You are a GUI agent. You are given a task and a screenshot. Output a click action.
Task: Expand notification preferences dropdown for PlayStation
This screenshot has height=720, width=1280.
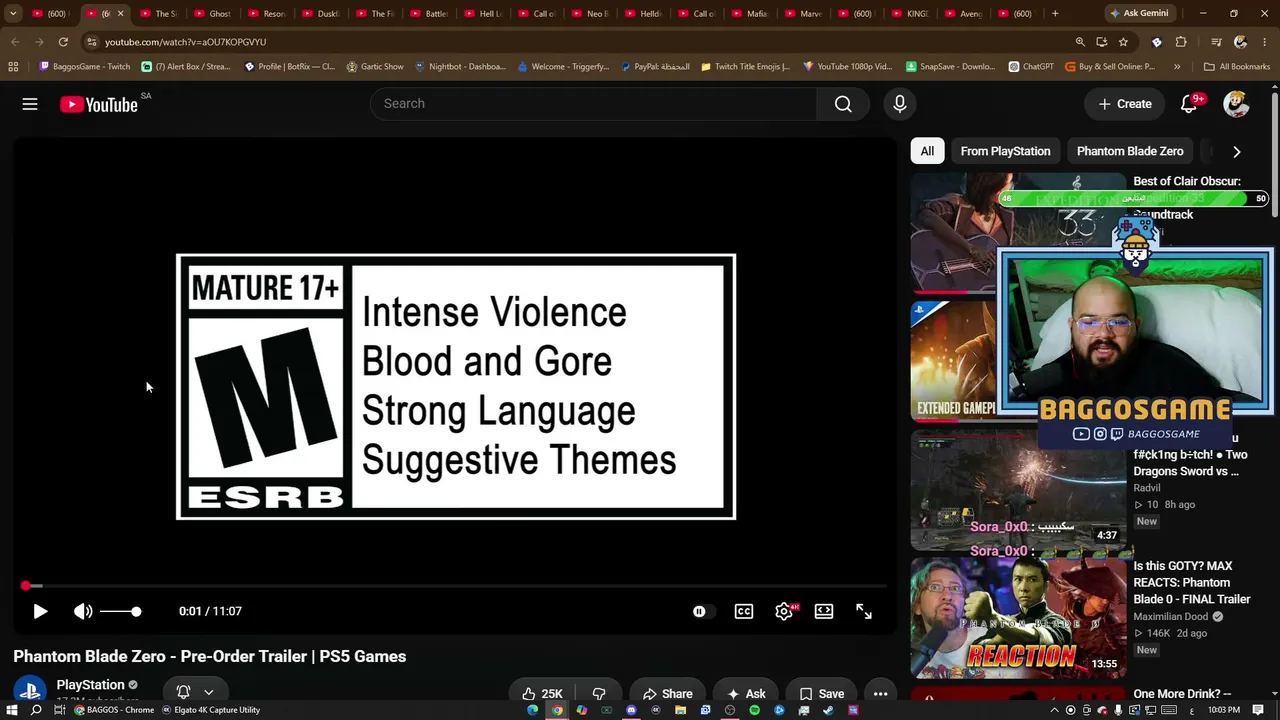(208, 692)
